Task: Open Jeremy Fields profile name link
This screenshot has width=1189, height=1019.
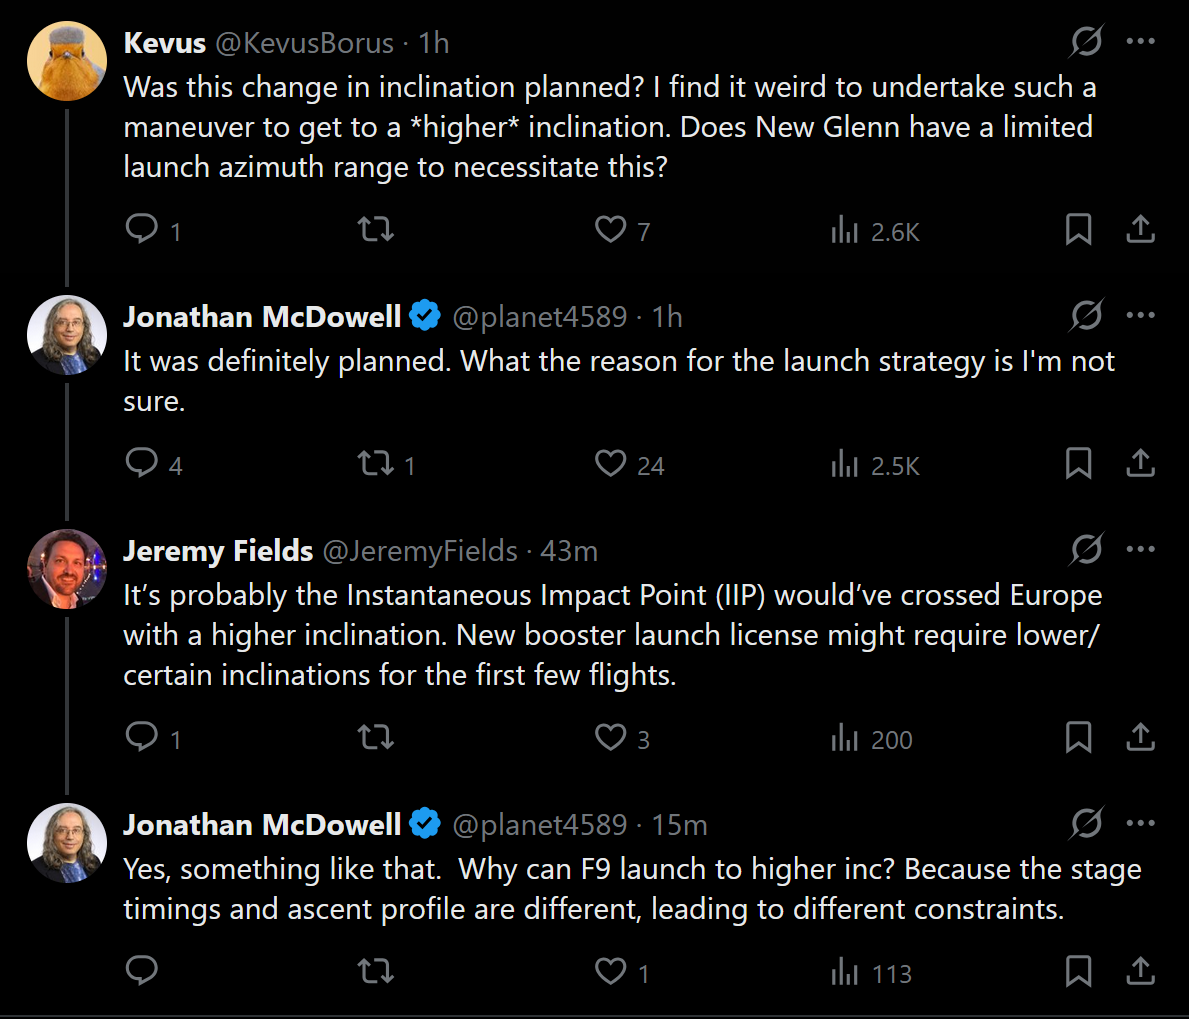Action: pos(218,551)
